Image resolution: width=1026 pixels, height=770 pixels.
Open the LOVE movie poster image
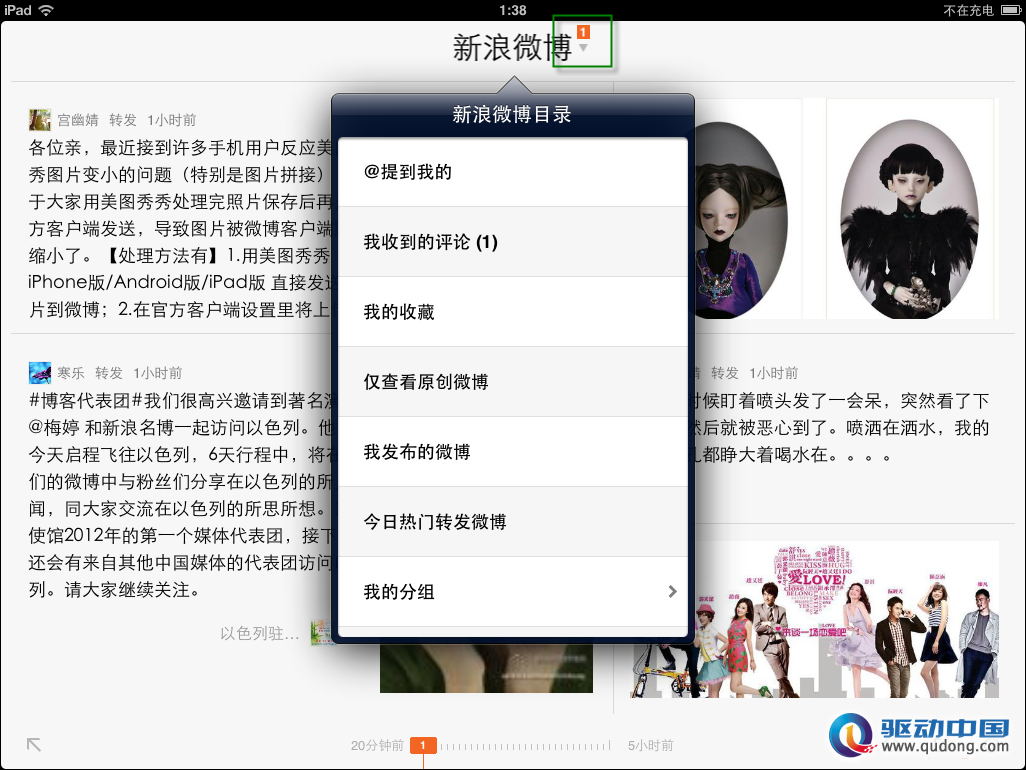click(815, 619)
